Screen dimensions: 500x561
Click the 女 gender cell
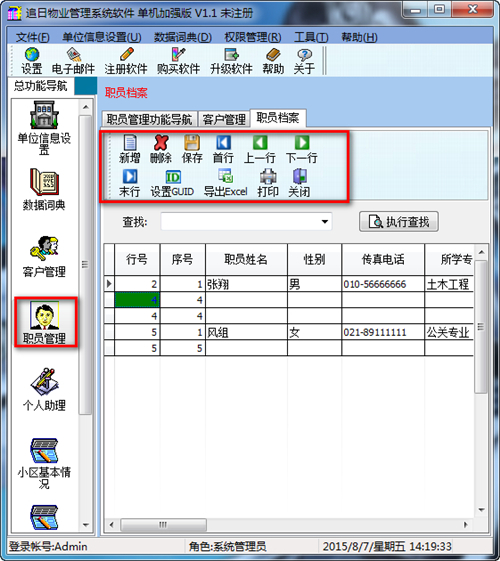314,332
